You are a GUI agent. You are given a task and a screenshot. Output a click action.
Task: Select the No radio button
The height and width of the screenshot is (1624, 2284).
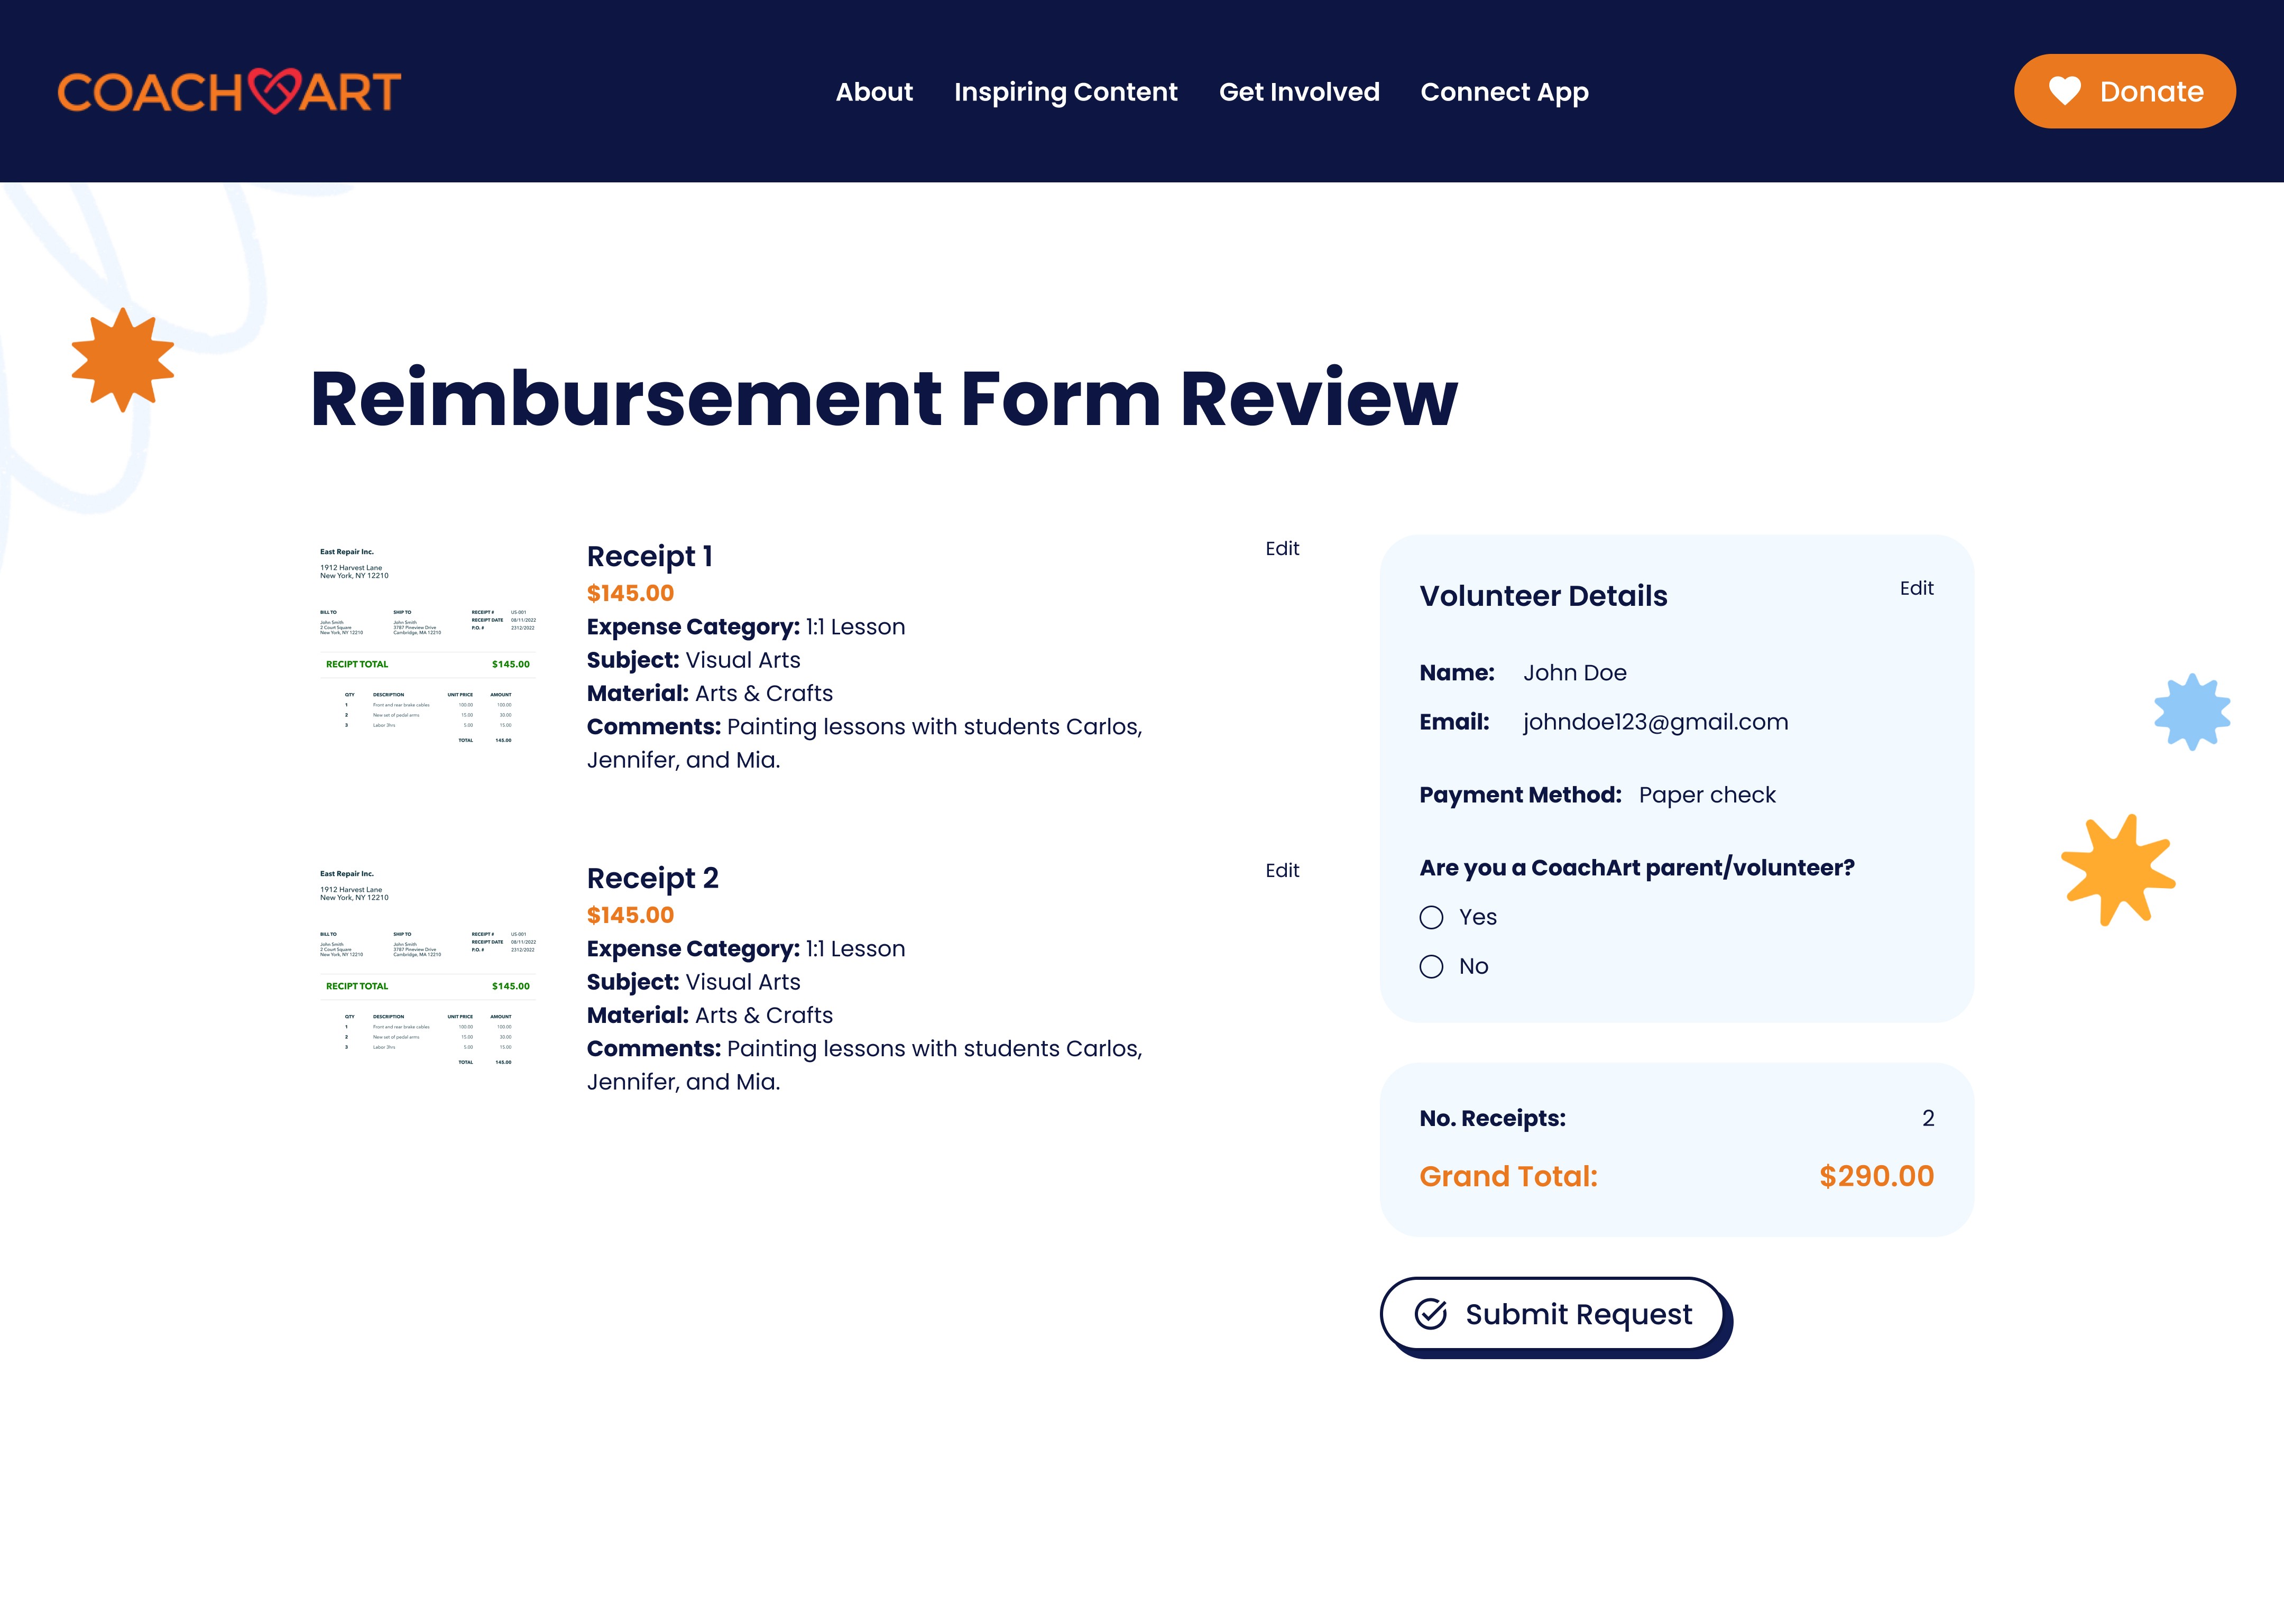(1431, 966)
